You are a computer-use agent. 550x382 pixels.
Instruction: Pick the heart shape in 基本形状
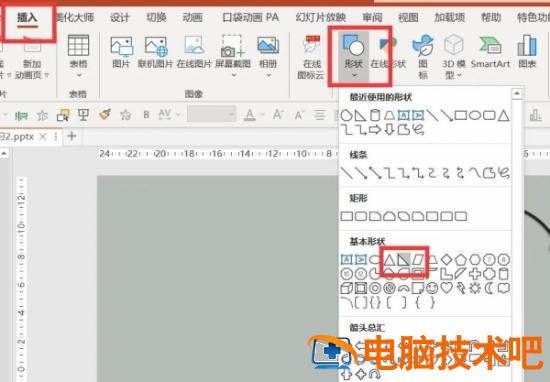446,288
